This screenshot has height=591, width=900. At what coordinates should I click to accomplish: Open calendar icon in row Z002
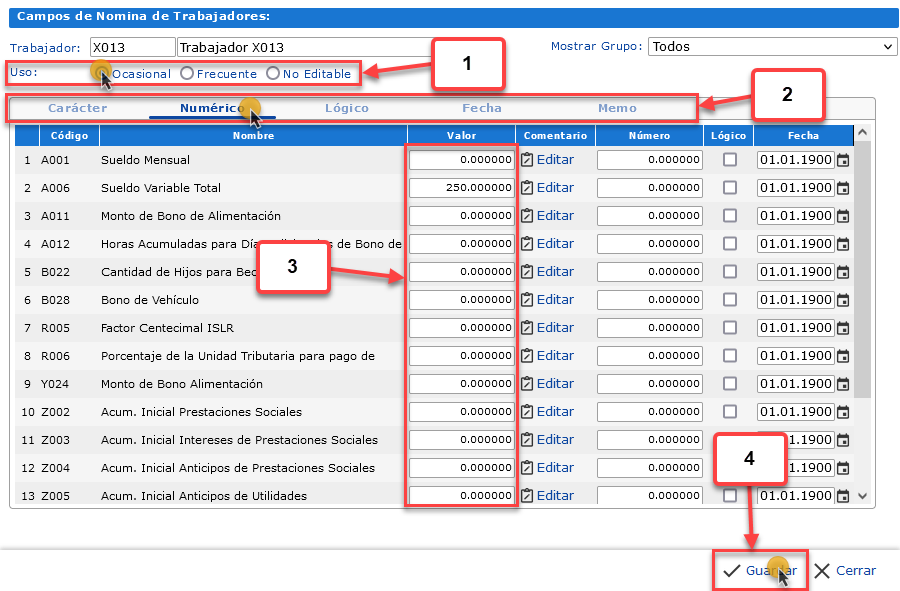(x=843, y=412)
